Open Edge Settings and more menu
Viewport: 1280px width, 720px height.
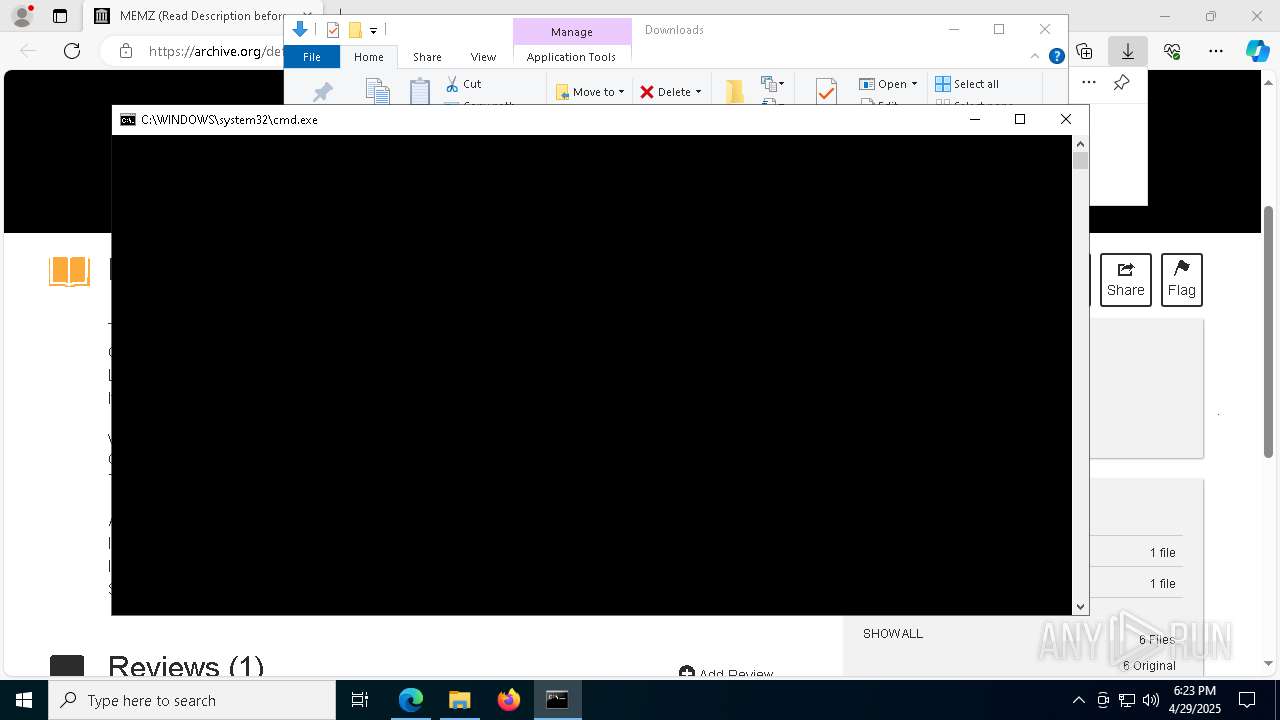coord(1216,51)
